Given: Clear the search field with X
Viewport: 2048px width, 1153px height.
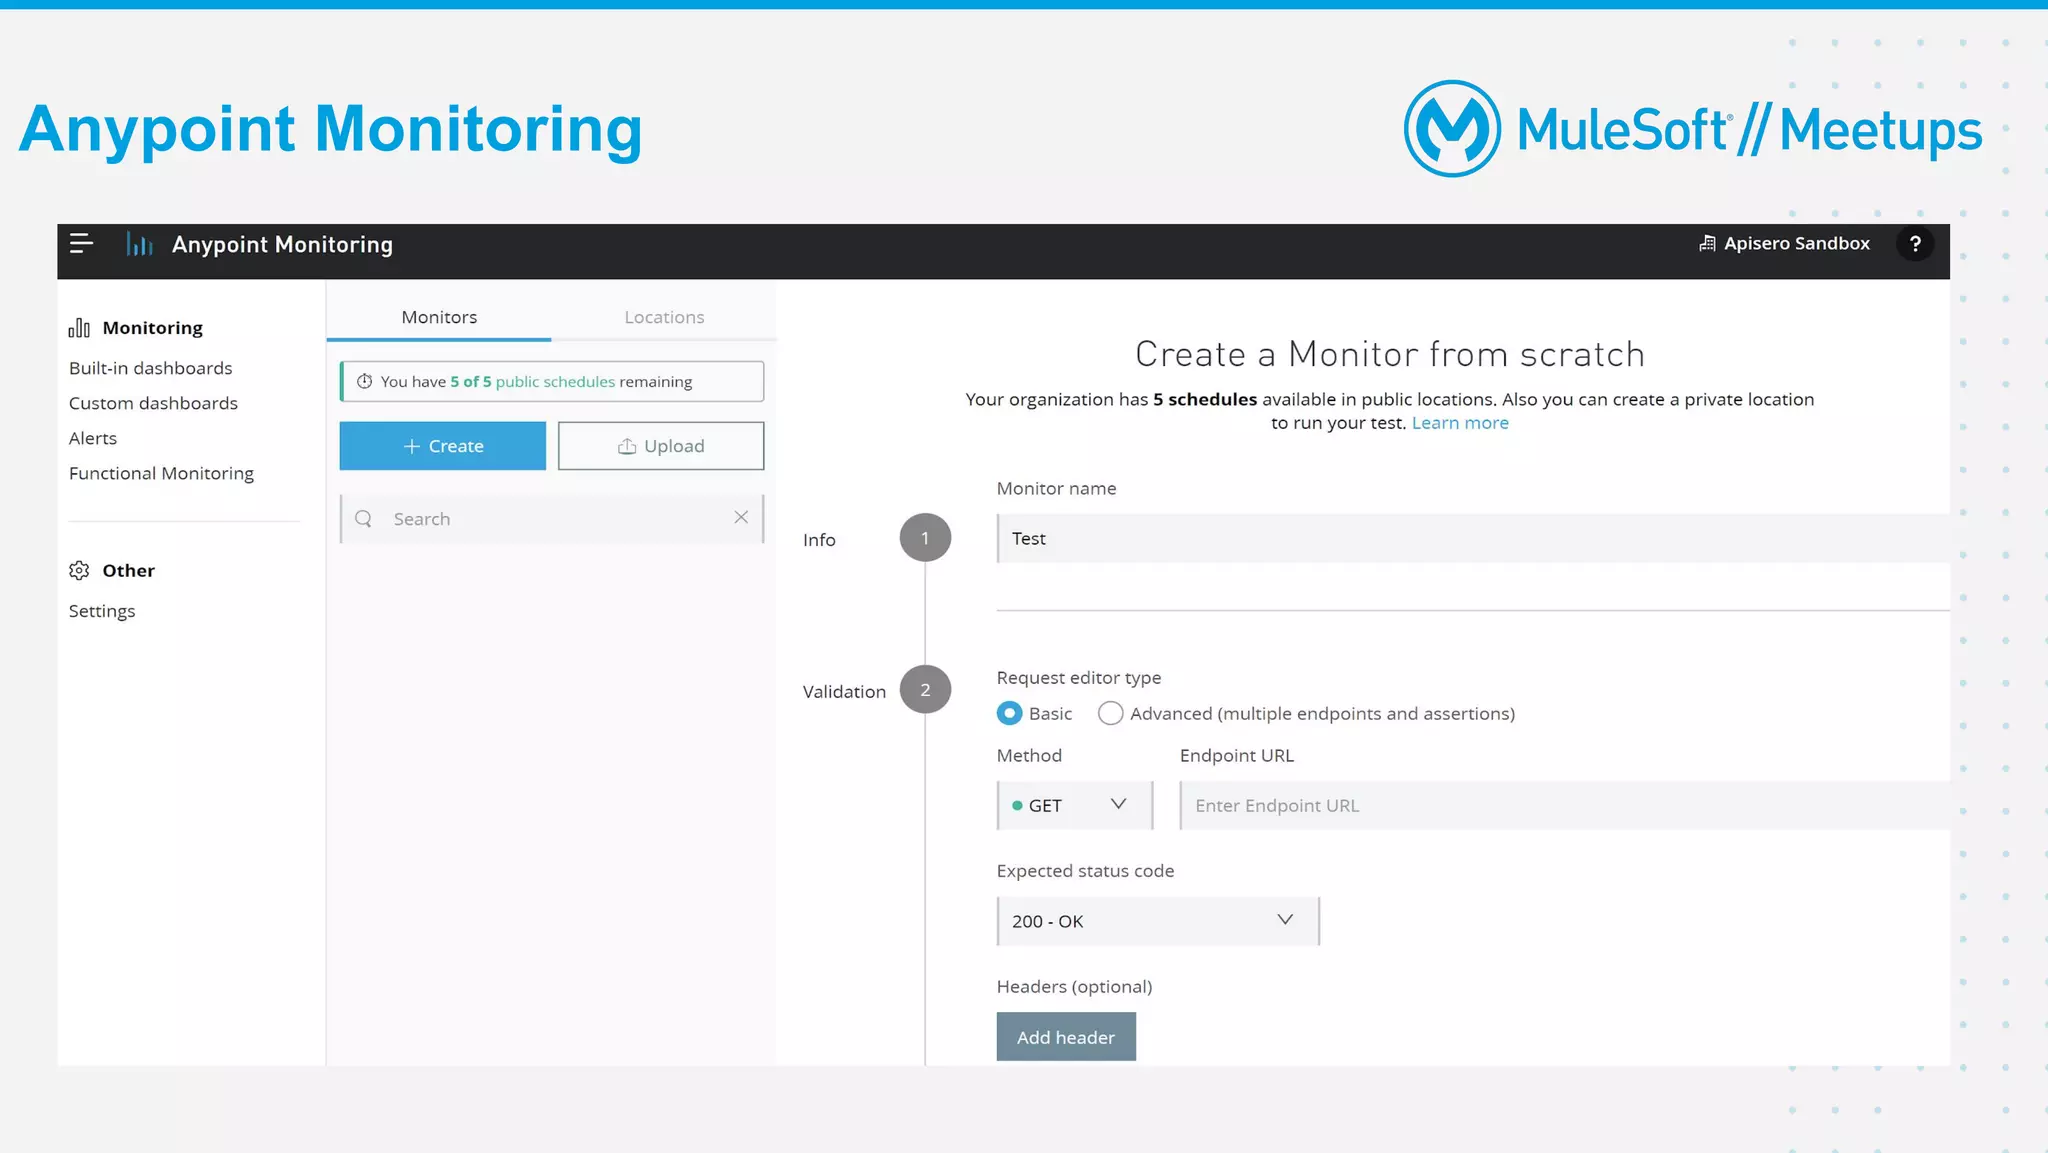Looking at the screenshot, I should pyautogui.click(x=741, y=517).
